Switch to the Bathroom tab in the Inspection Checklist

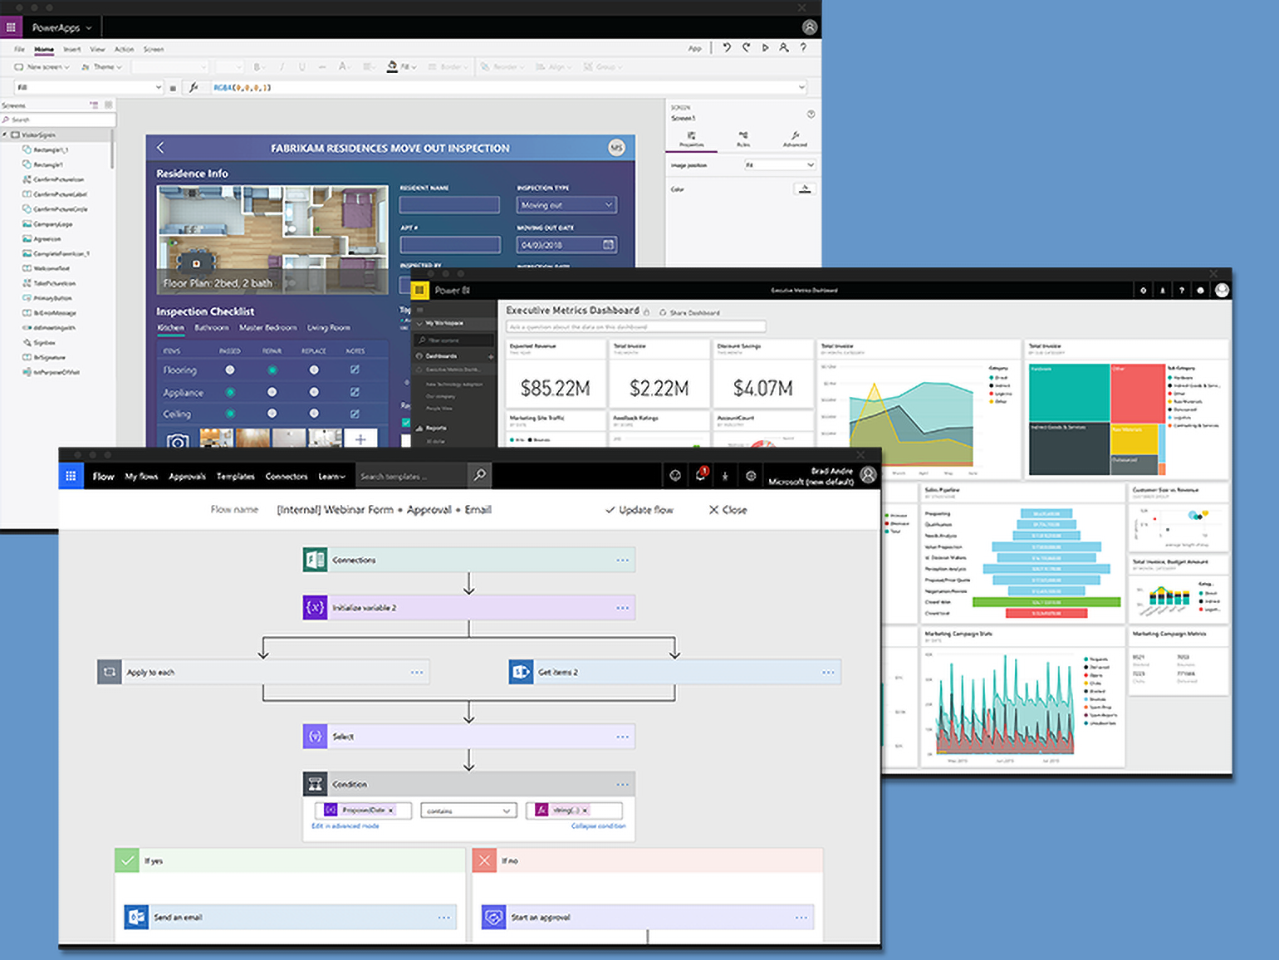pyautogui.click(x=211, y=328)
